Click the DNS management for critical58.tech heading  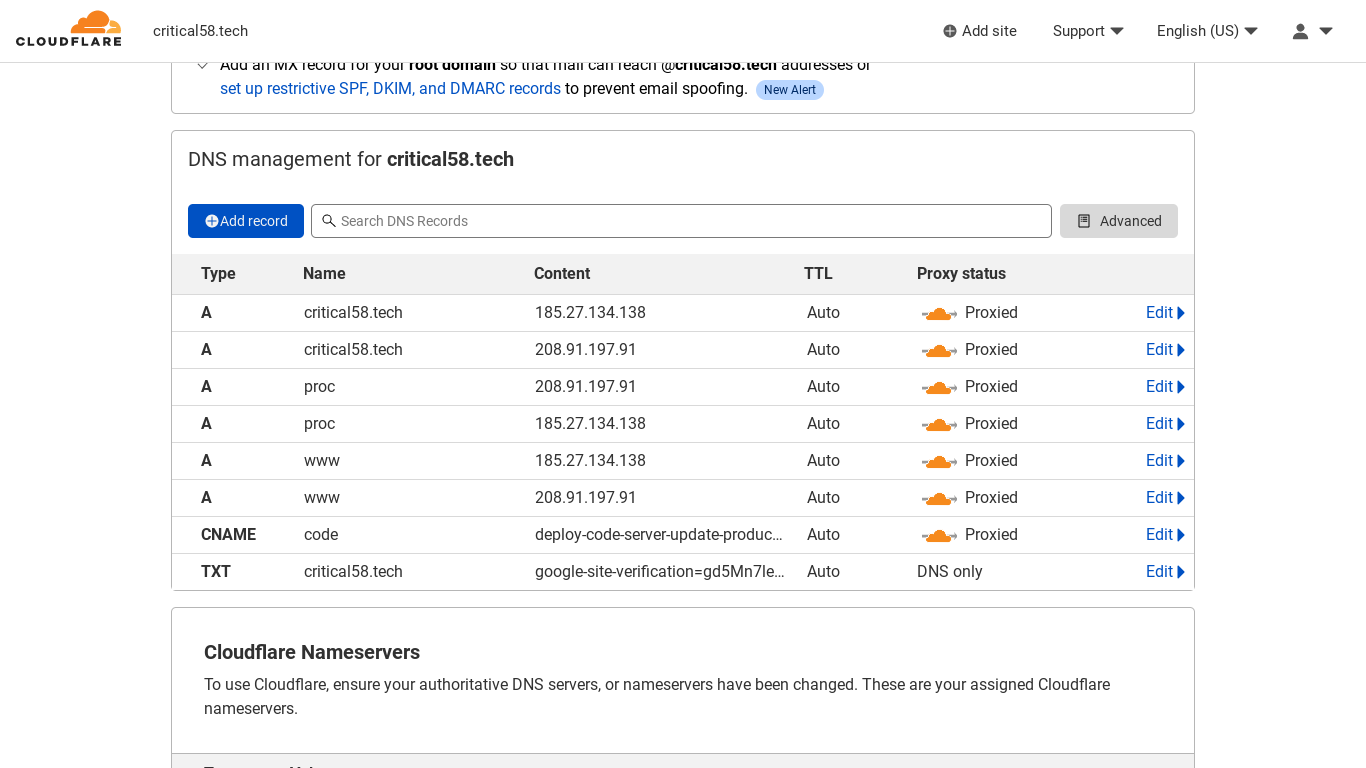pyautogui.click(x=351, y=159)
